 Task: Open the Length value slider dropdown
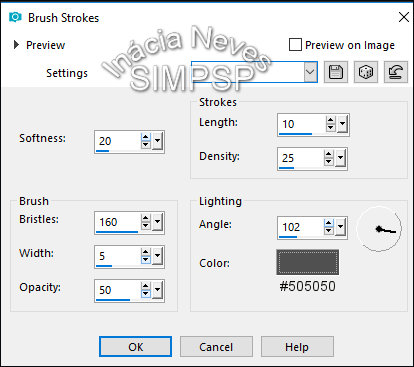point(343,124)
